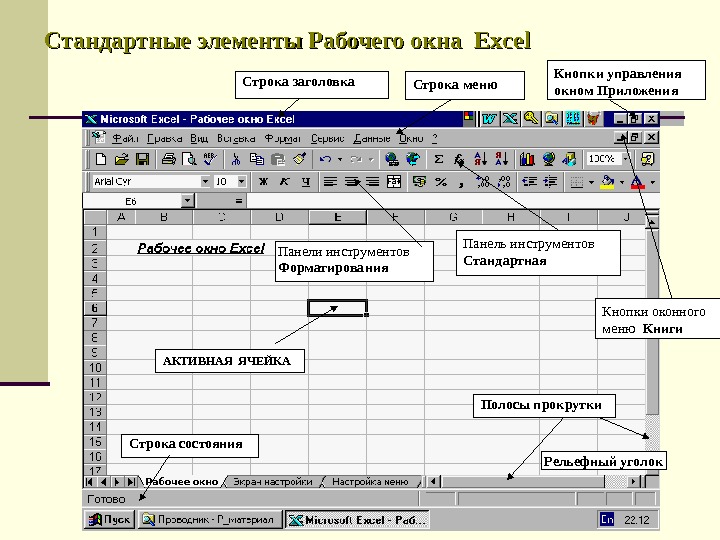This screenshot has height=540, width=720.
Task: Open the Сервис menu
Action: tap(327, 138)
